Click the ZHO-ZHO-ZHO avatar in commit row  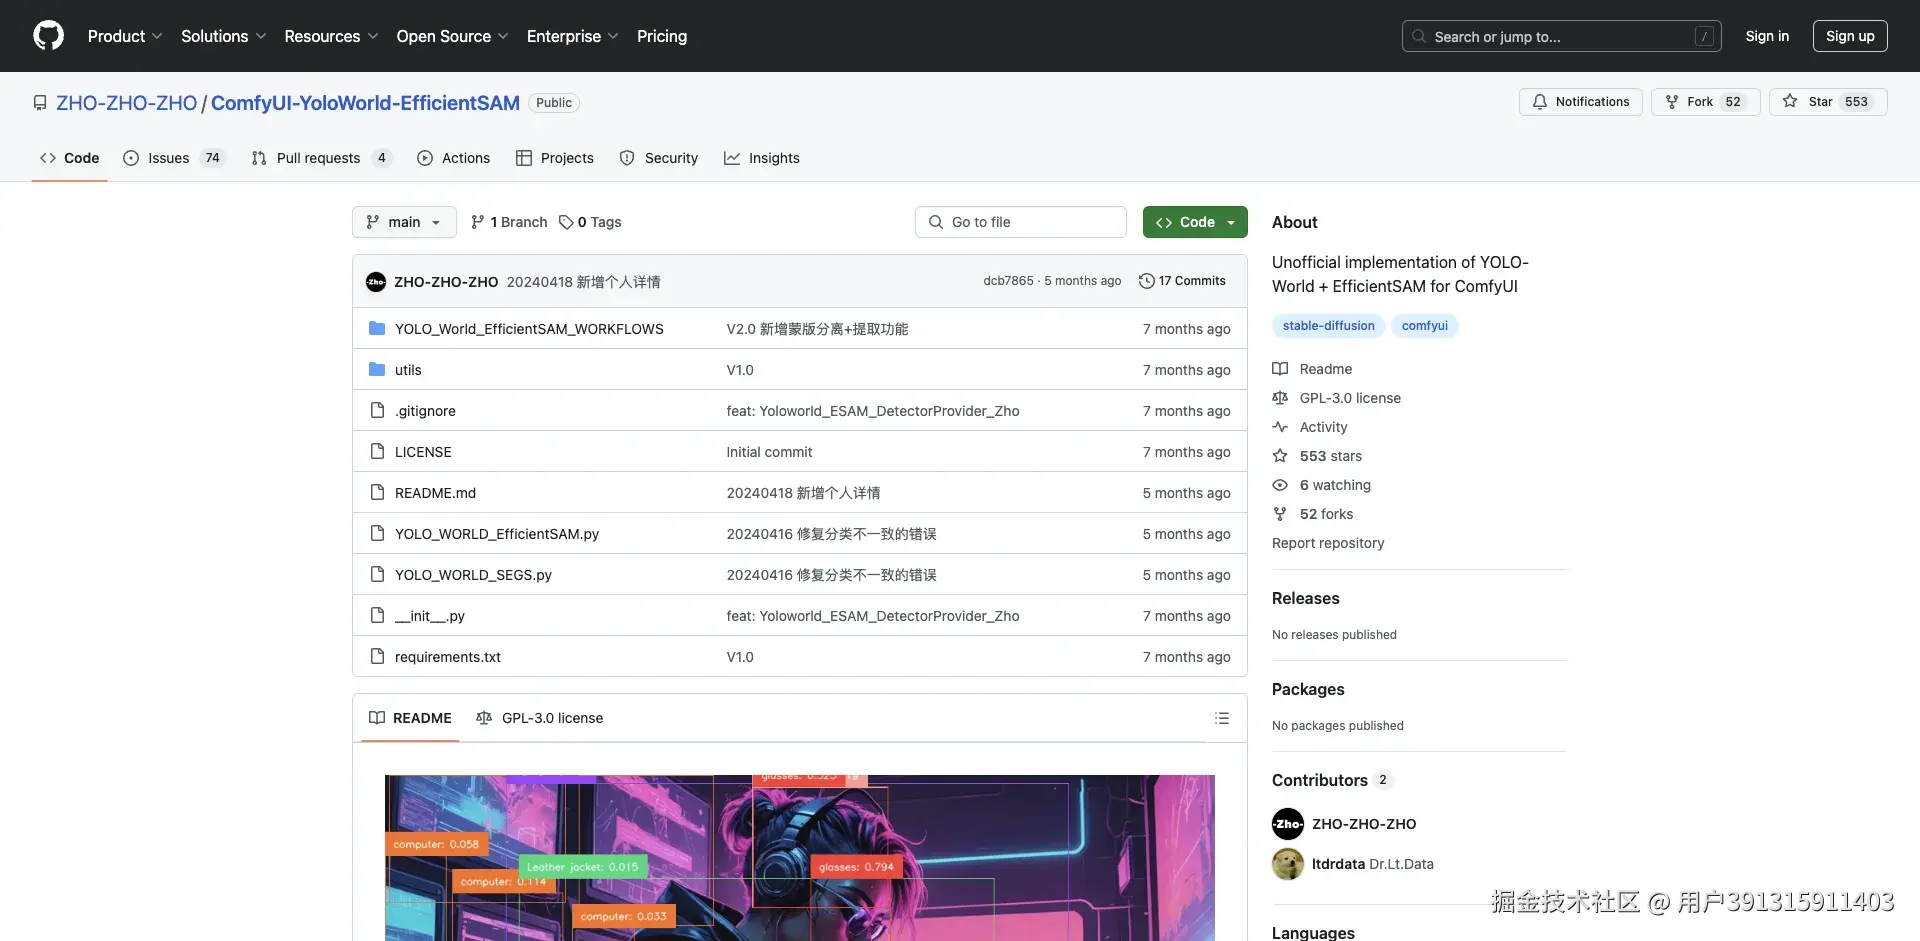click(x=376, y=282)
